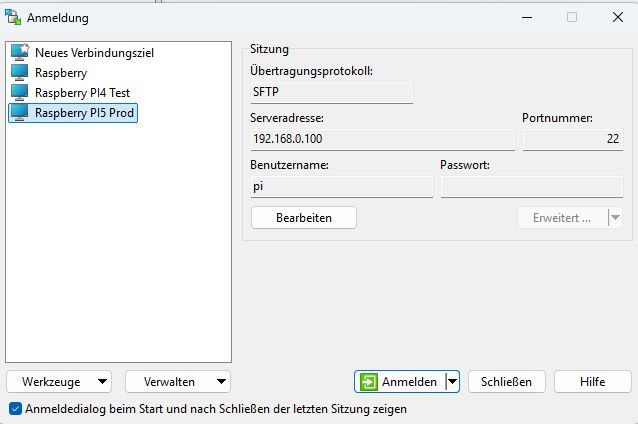
Task: Open the Verwalten dropdown menu
Action: point(177,381)
